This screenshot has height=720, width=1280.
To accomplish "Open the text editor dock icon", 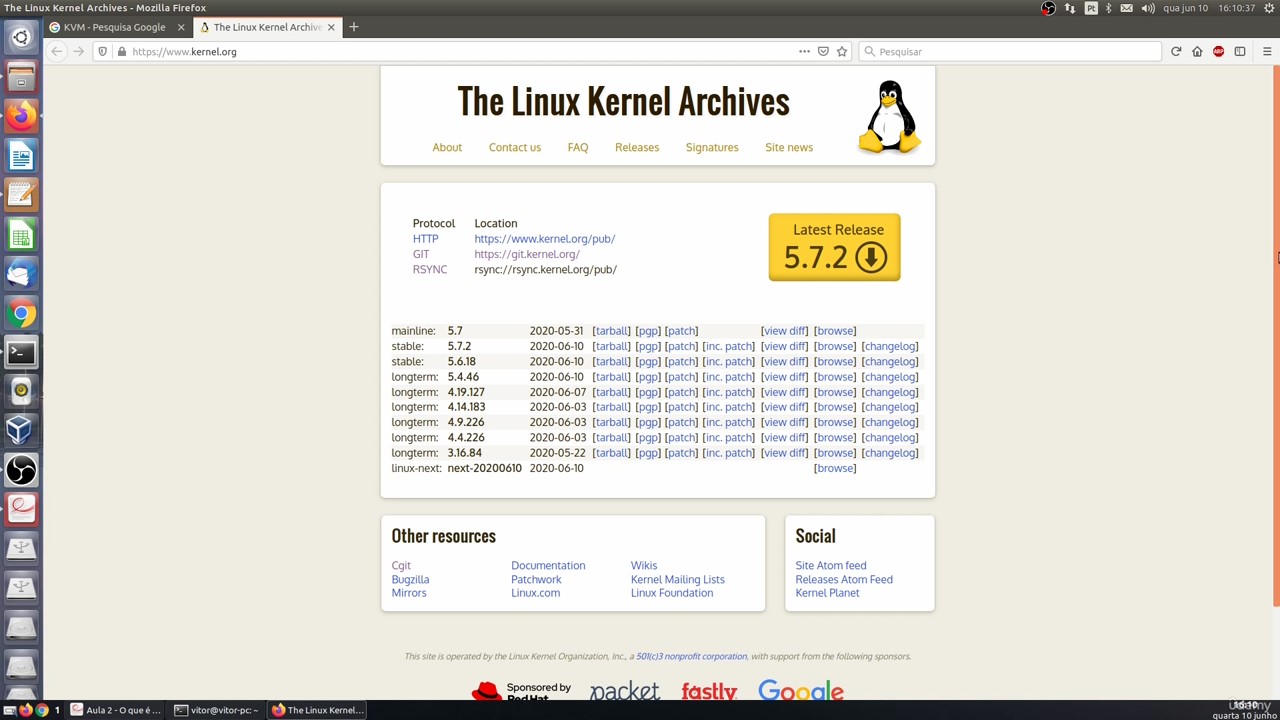I will pyautogui.click(x=21, y=195).
